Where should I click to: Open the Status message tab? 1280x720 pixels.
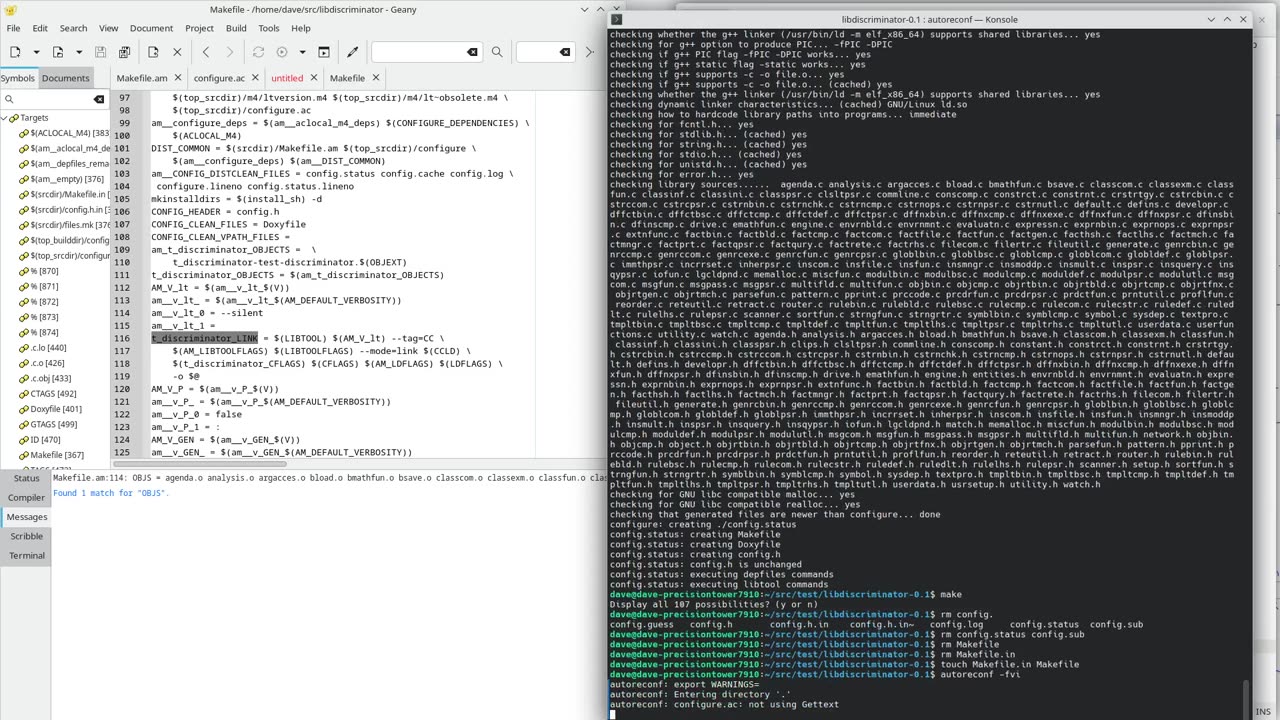click(x=26, y=478)
